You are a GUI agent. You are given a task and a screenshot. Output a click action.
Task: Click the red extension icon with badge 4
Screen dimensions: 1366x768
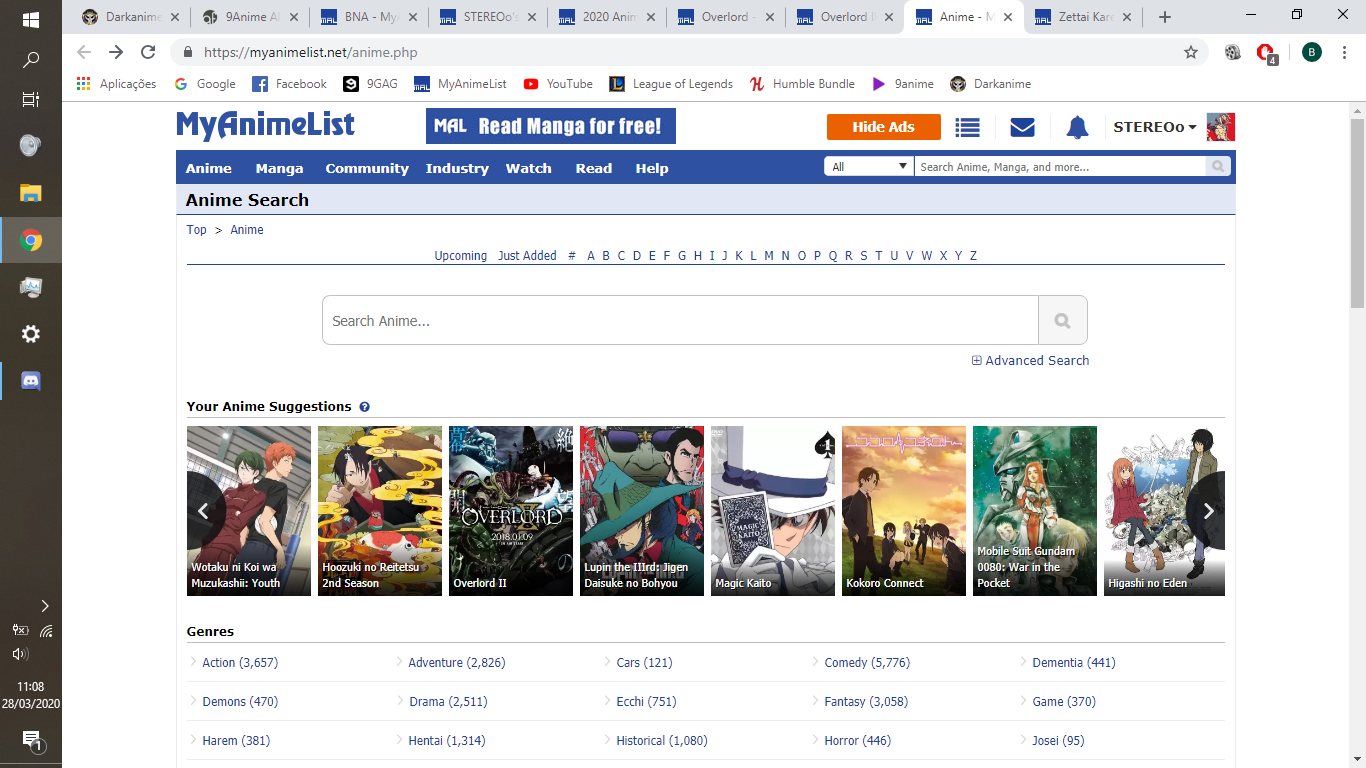coord(1265,53)
